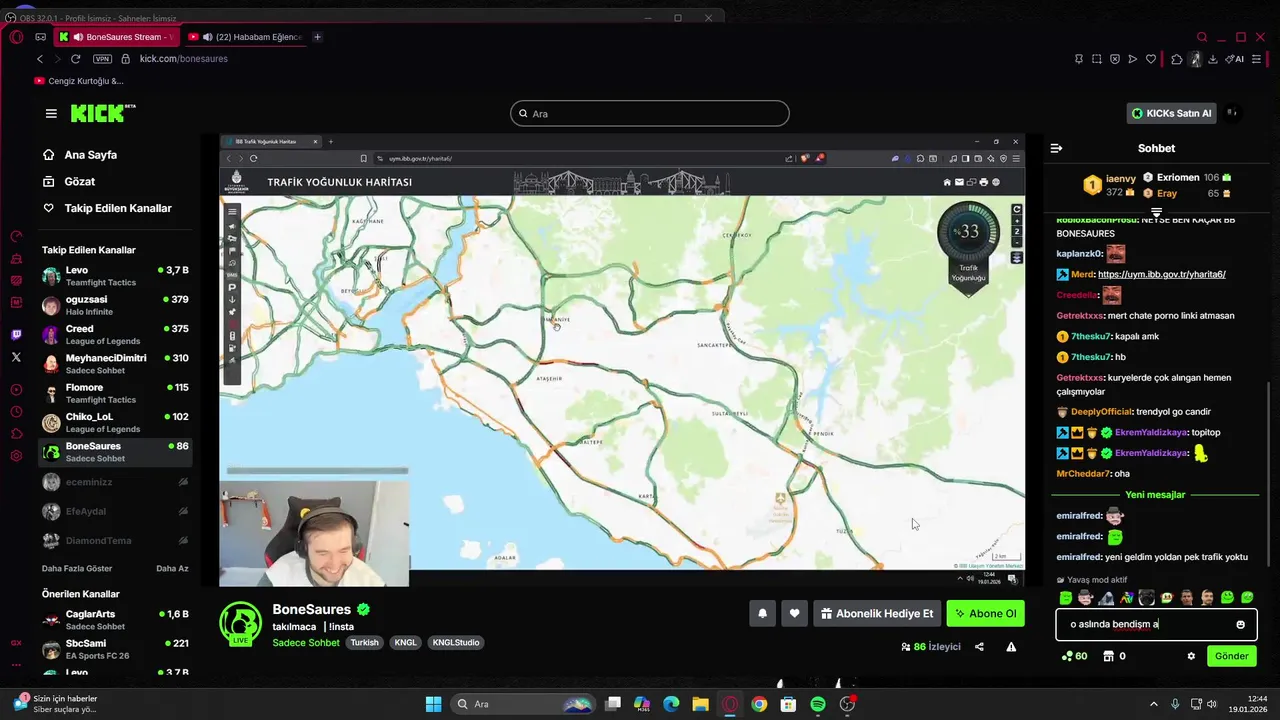Open the Opera main menu
Viewport: 1280px width, 720px height.
tap(16, 37)
